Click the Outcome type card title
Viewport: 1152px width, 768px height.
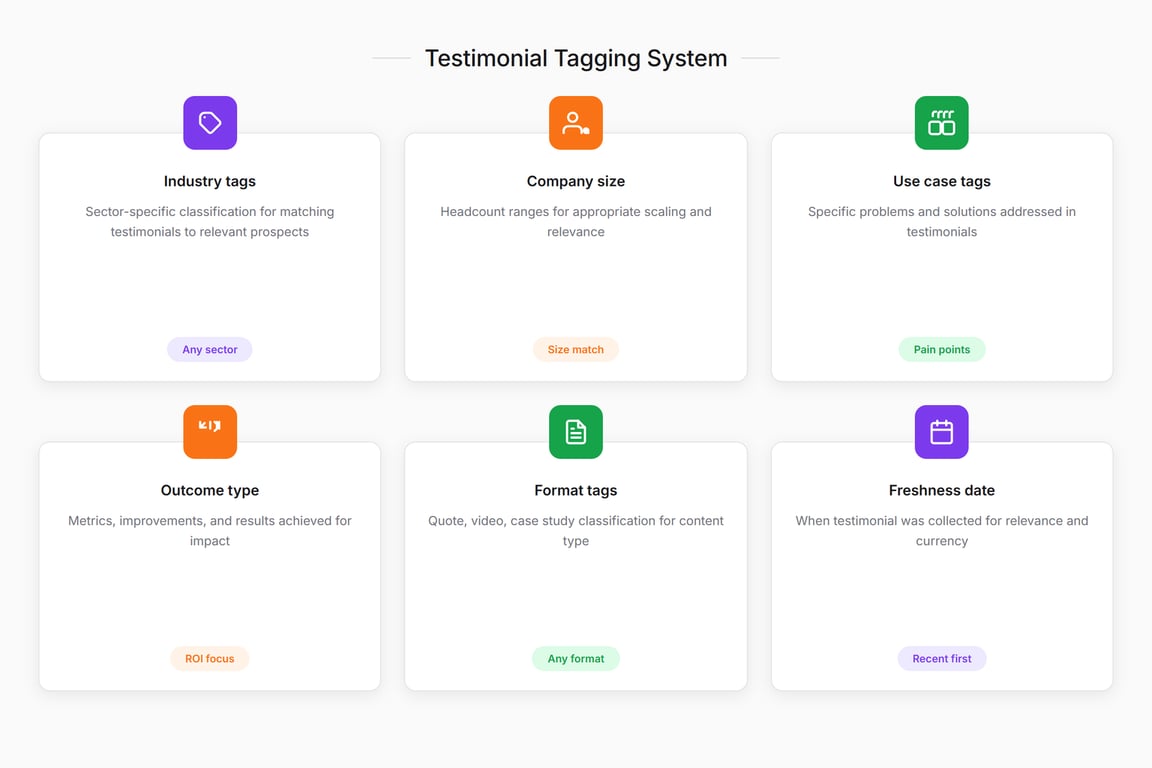pos(209,490)
